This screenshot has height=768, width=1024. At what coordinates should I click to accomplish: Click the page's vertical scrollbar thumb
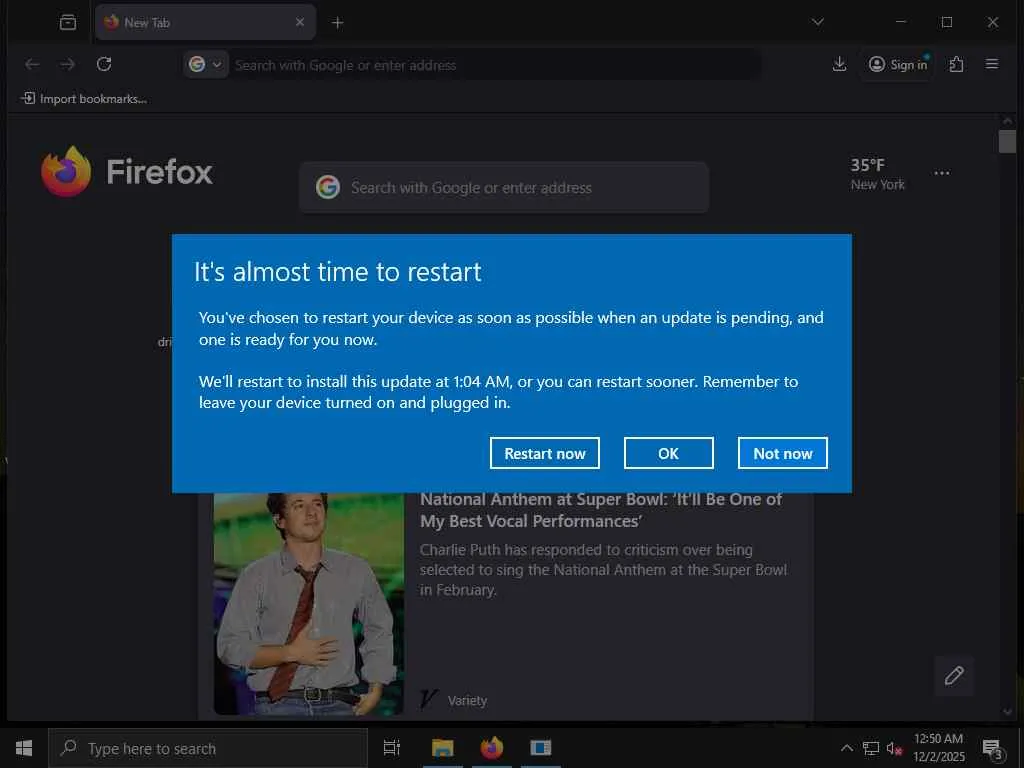point(1007,141)
